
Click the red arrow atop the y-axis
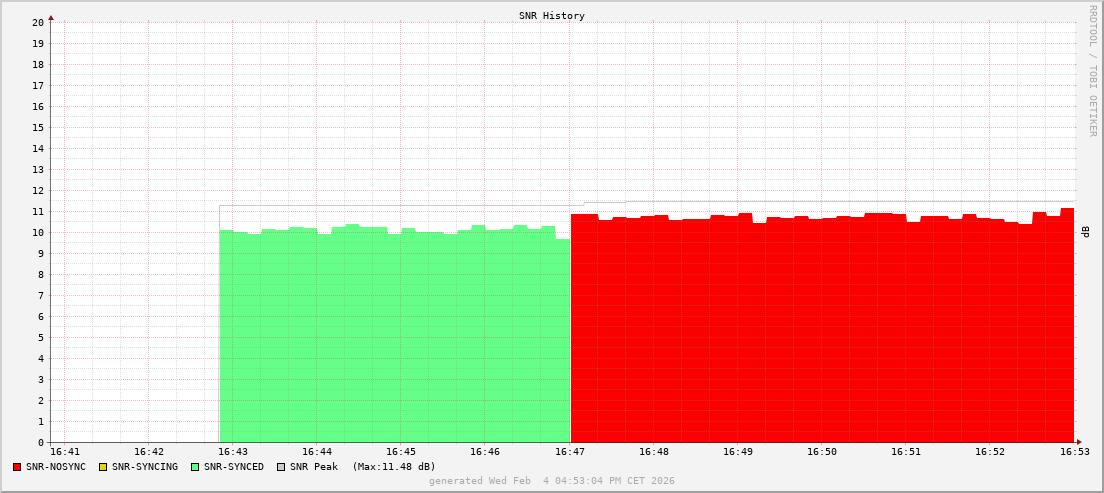pos(51,17)
